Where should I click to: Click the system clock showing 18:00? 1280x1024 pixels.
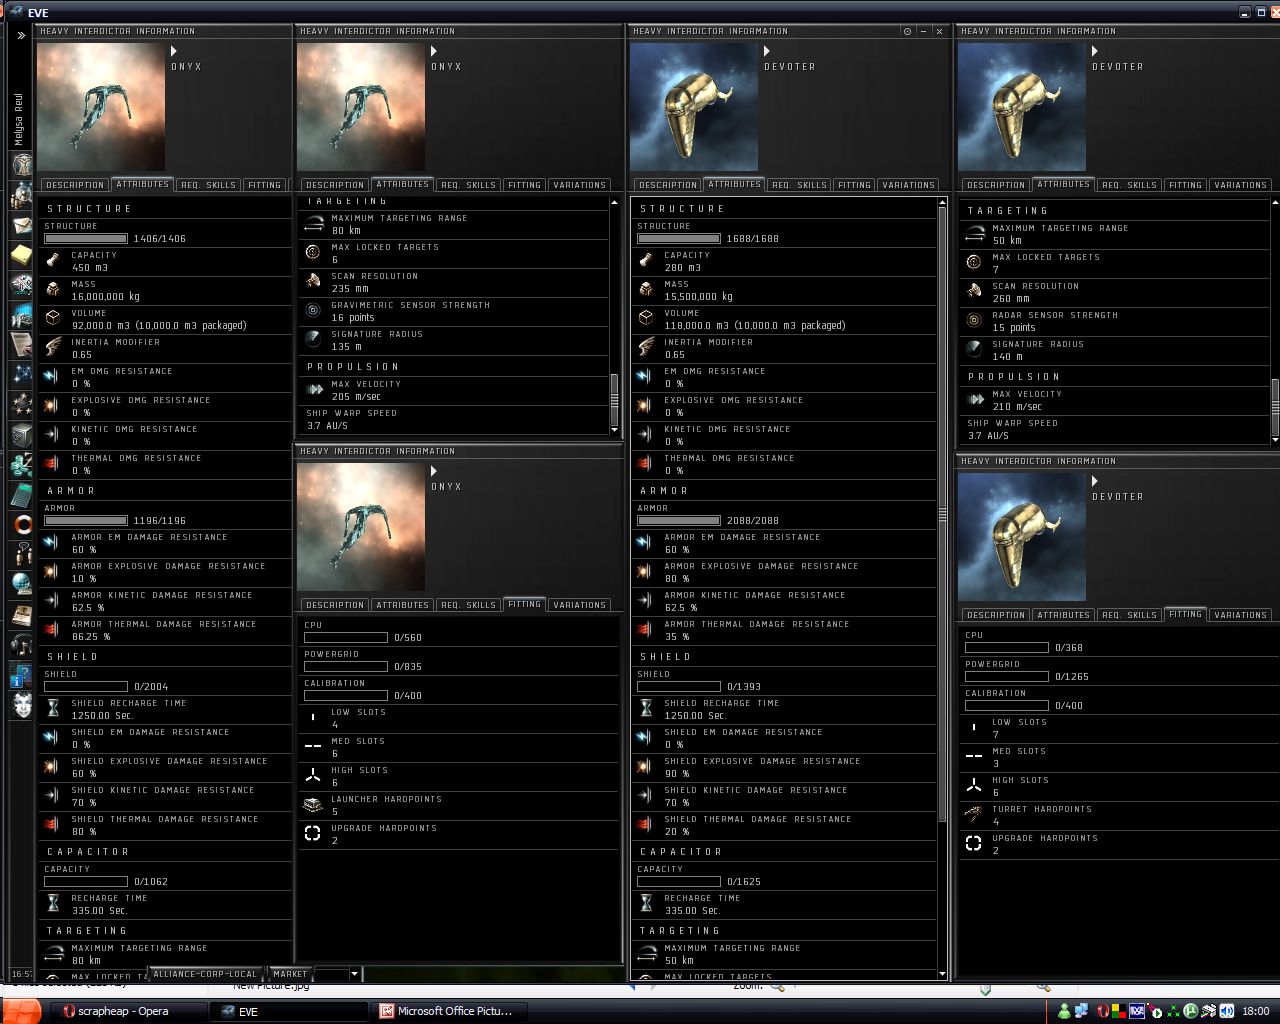coord(1255,1012)
